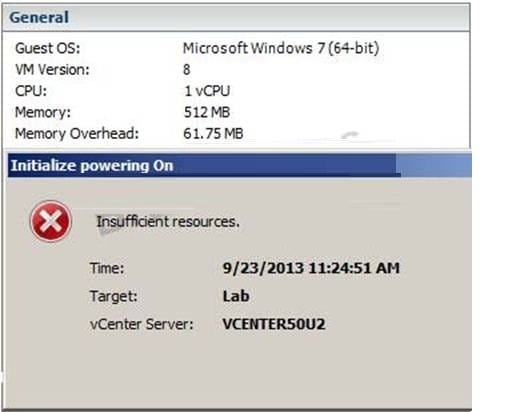507x412 pixels.
Task: Click the red error X icon
Action: tap(51, 221)
